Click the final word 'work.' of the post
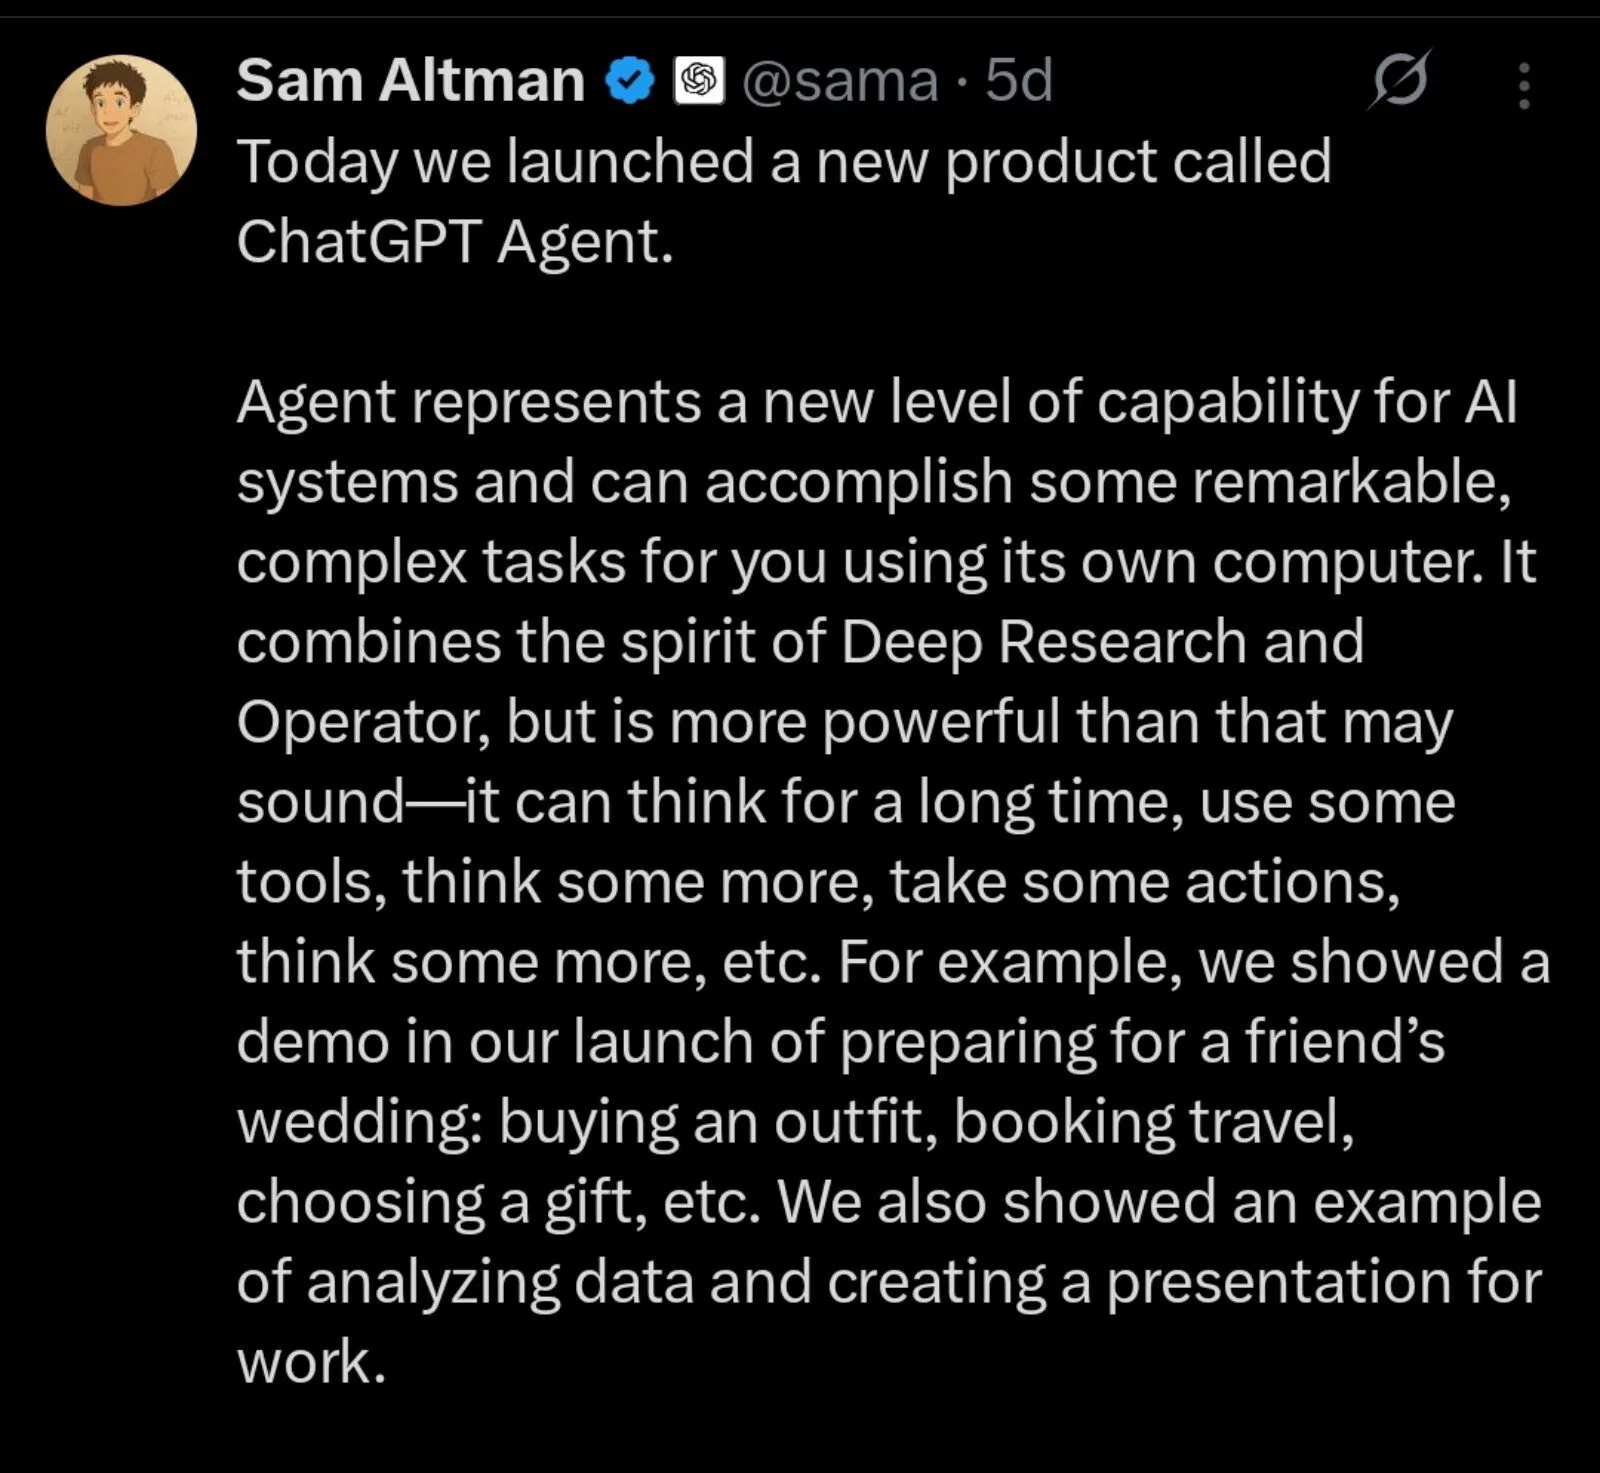Viewport: 1600px width, 1473px height. tap(311, 1362)
